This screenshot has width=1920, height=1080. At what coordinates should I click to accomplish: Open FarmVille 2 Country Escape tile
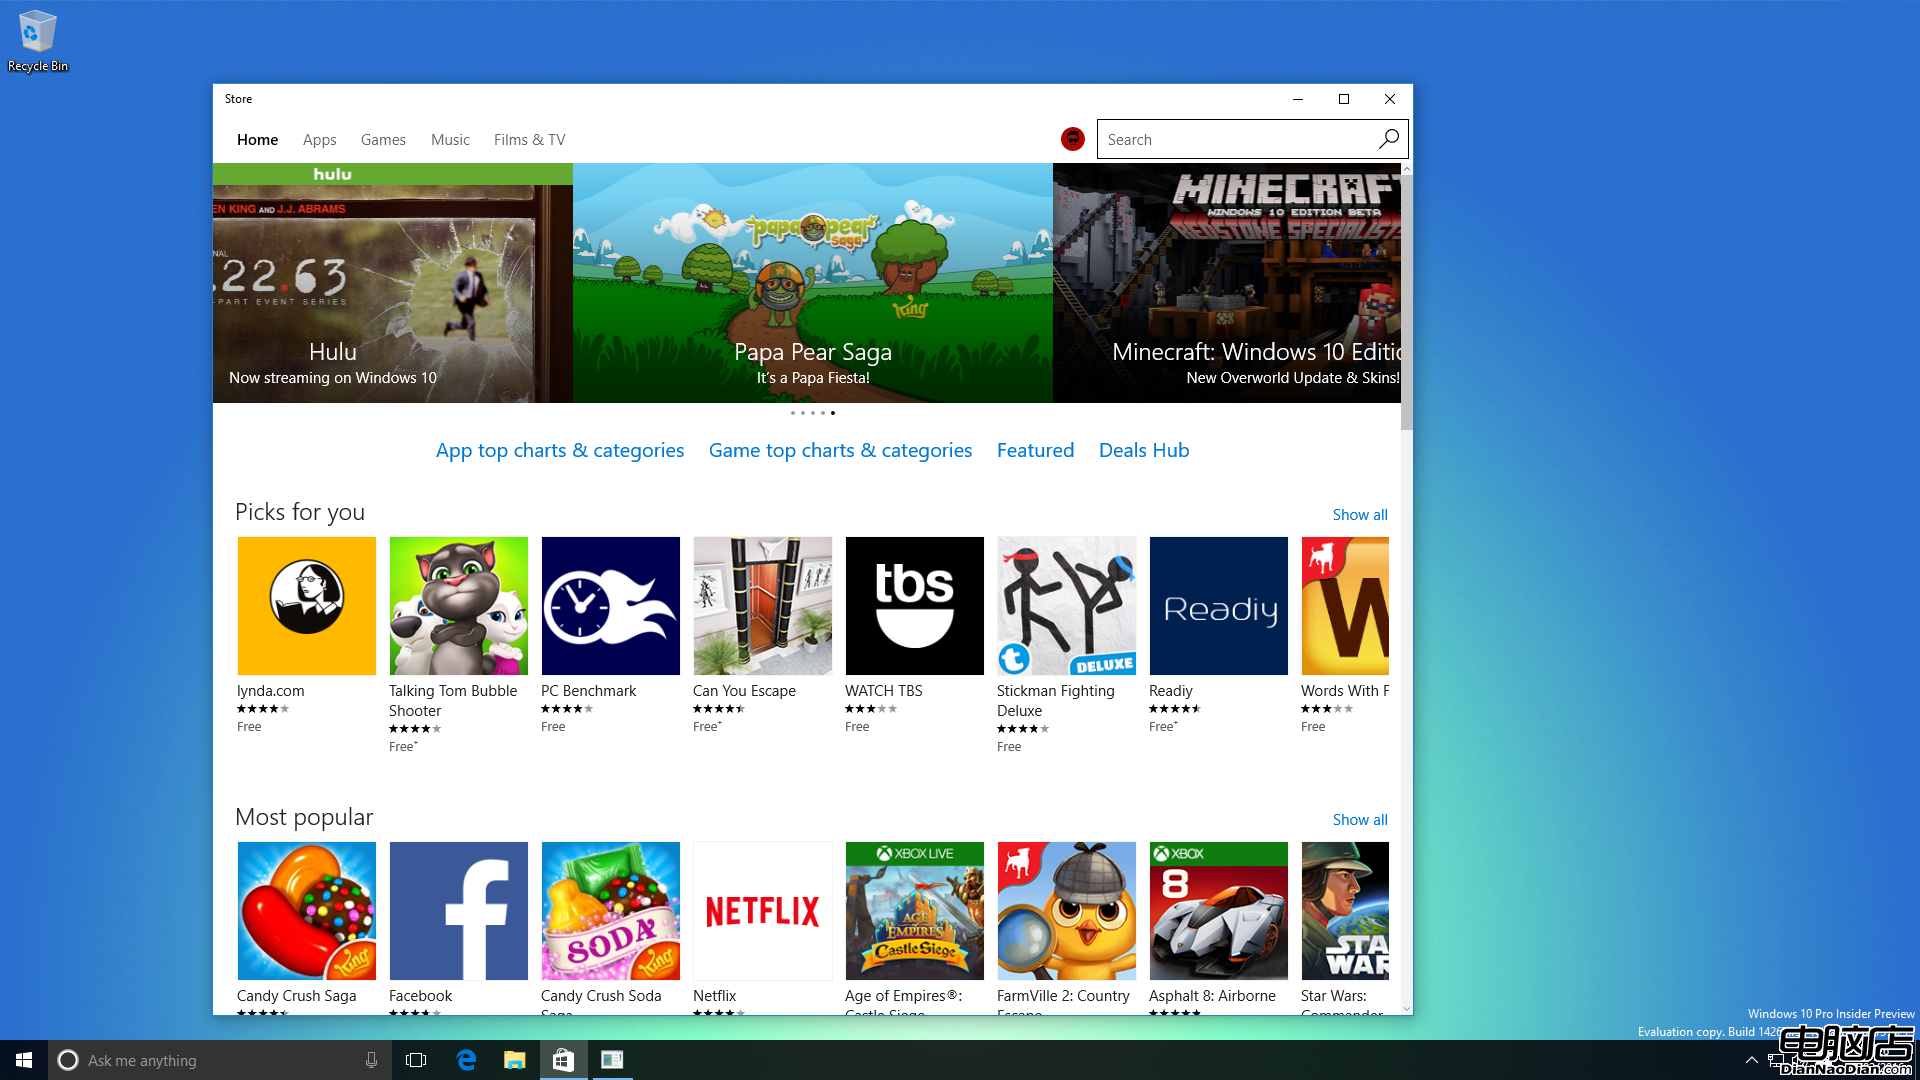pyautogui.click(x=1066, y=911)
